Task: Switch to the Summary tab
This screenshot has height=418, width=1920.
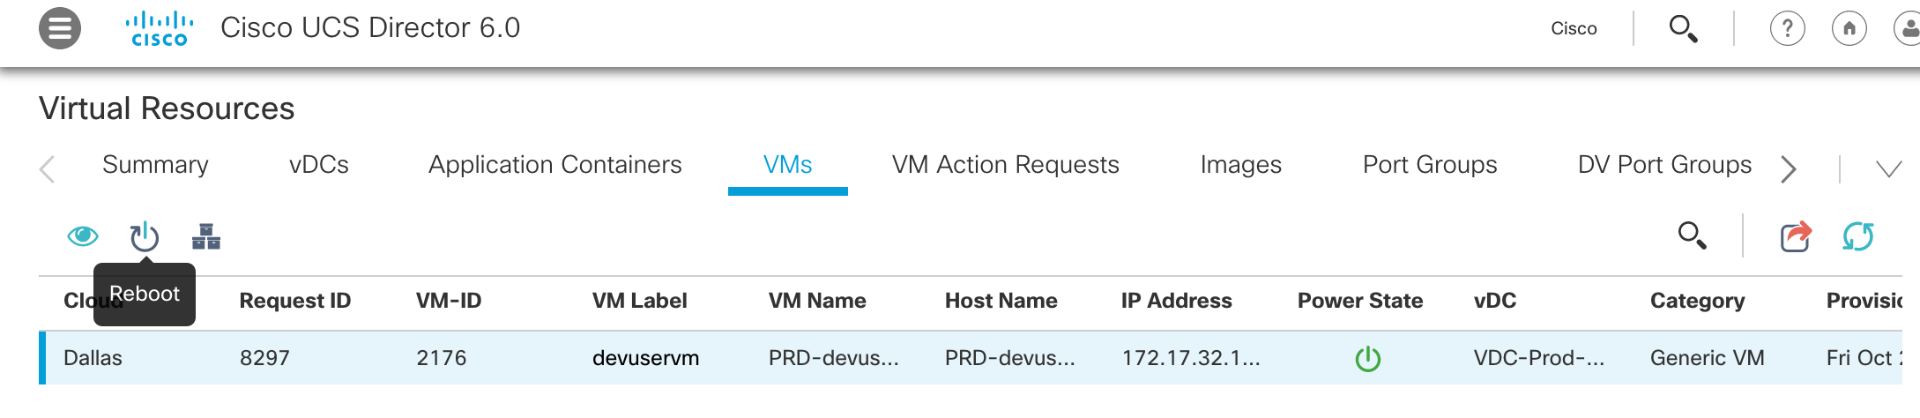Action: (155, 165)
